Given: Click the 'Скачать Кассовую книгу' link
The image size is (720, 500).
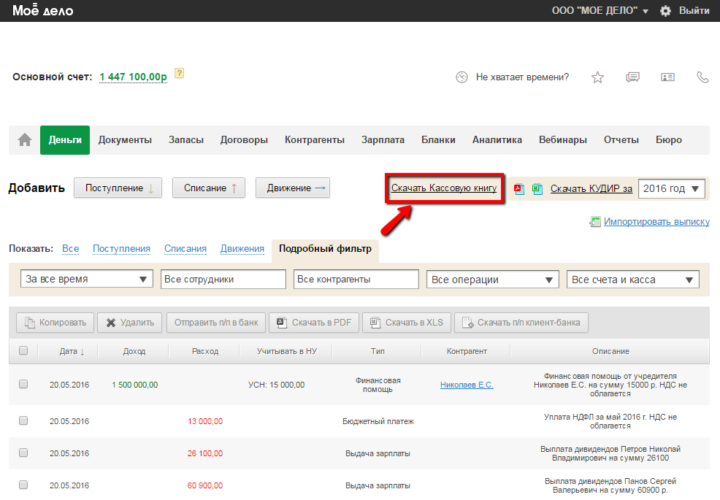Looking at the screenshot, I should point(444,188).
